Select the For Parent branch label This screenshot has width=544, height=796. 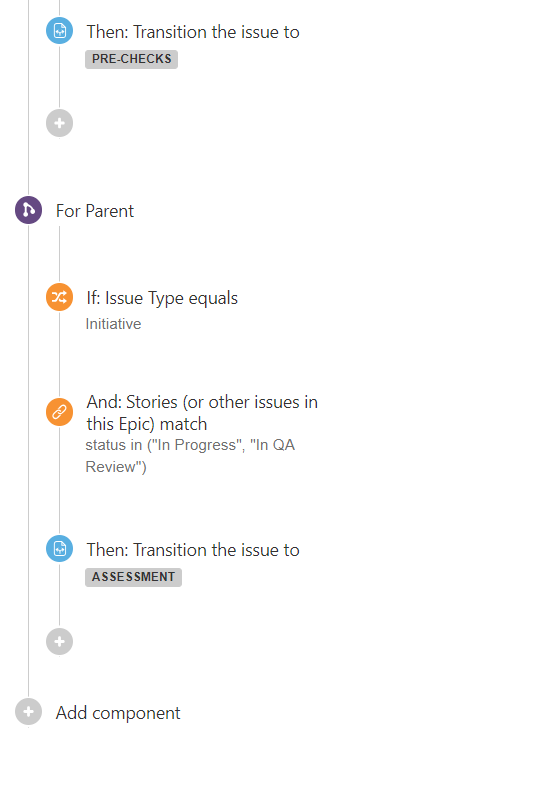click(x=95, y=211)
